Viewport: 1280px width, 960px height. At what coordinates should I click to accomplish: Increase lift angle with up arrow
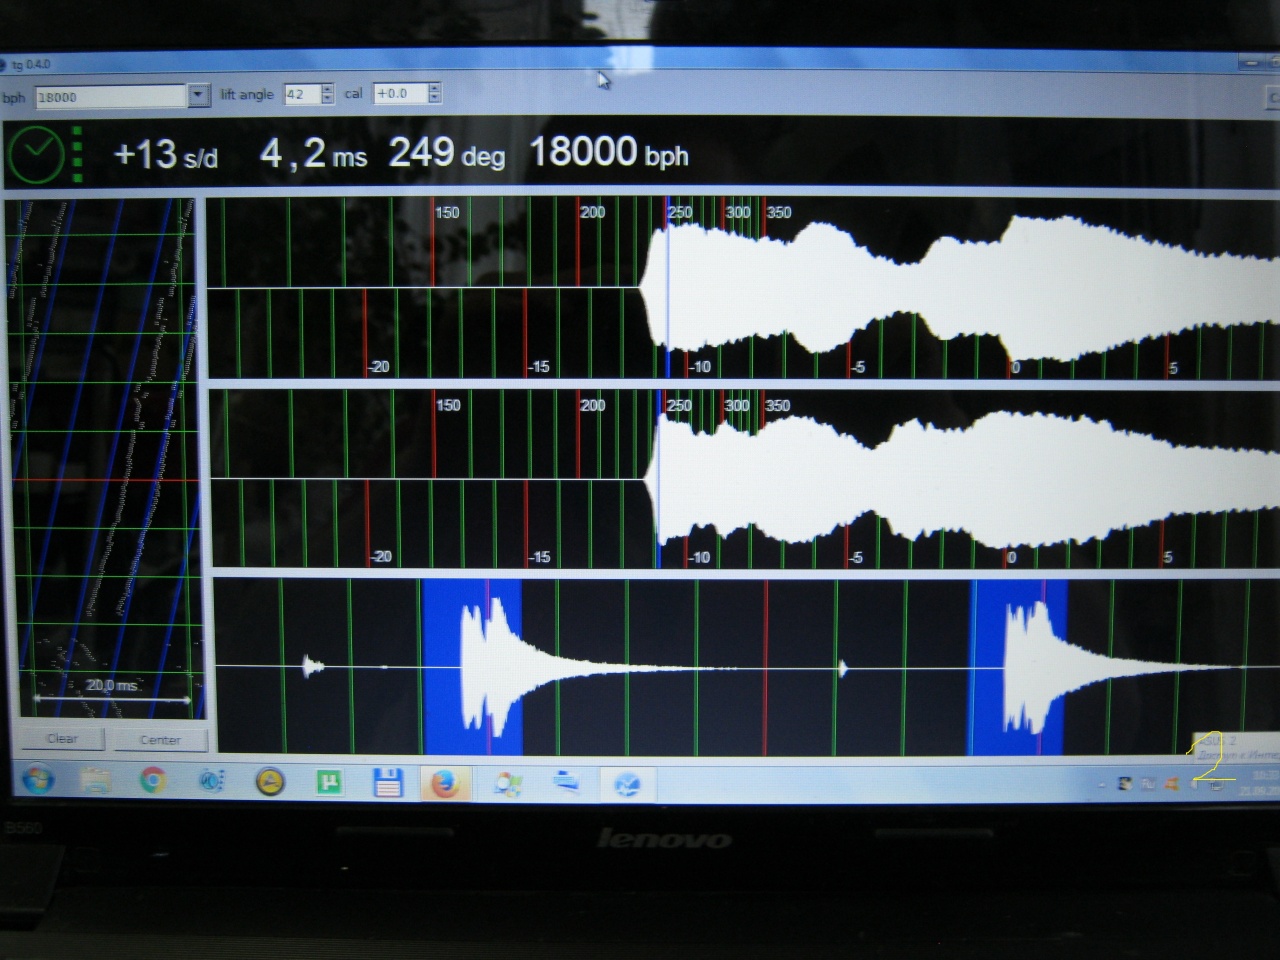tap(327, 89)
